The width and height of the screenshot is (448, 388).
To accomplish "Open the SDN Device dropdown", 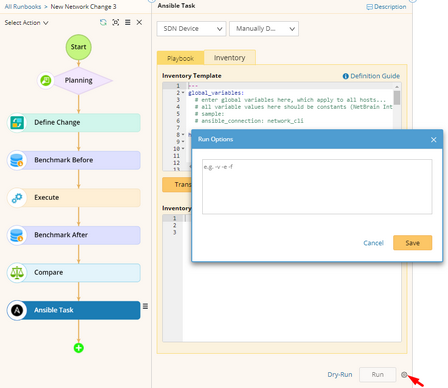I will coord(191,29).
